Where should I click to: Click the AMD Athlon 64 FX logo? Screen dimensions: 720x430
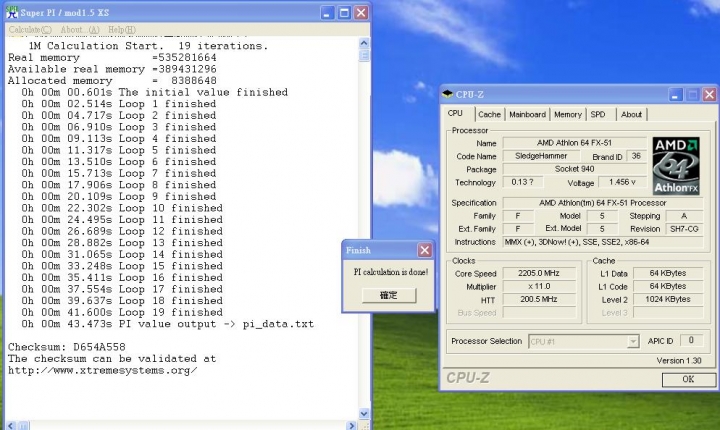[x=676, y=166]
